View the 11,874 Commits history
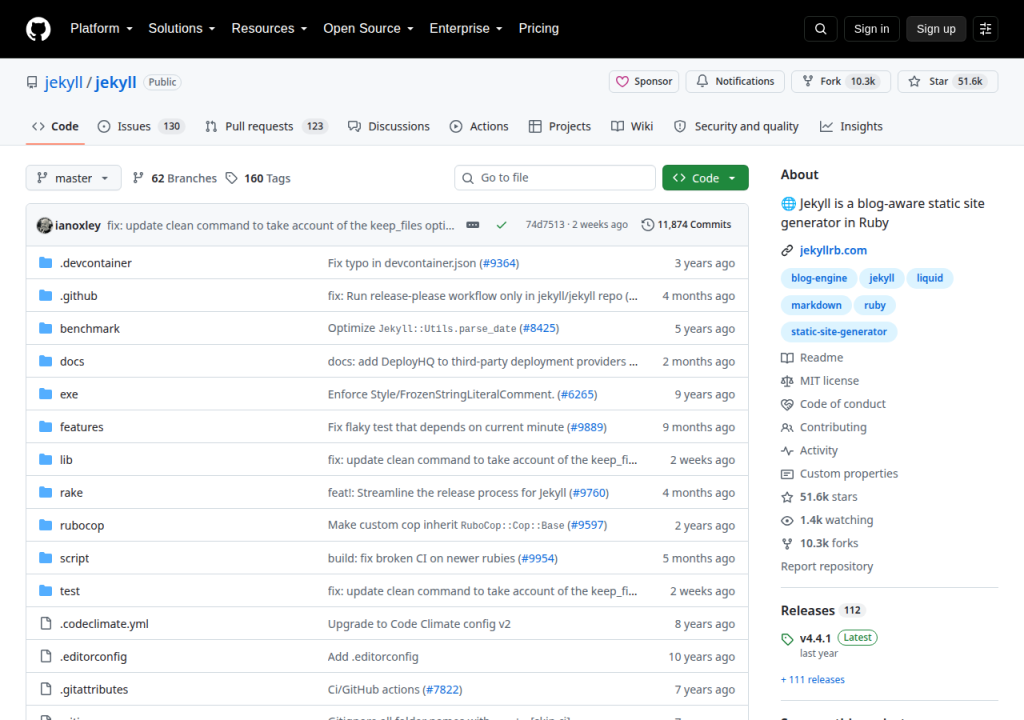Image resolution: width=1024 pixels, height=720 pixels. pos(686,225)
